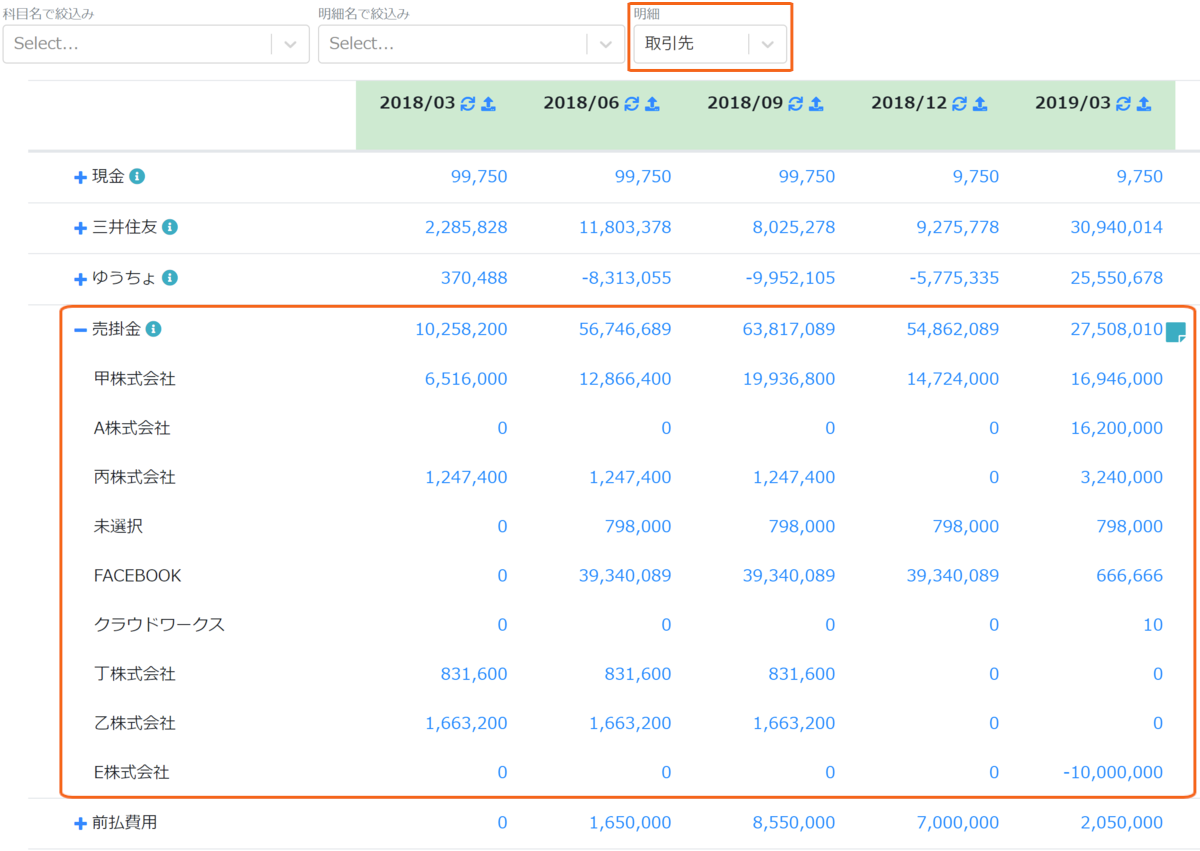Screen dimensions: 1200x851
Task: Show info for 三井住友 account
Action: click(170, 227)
